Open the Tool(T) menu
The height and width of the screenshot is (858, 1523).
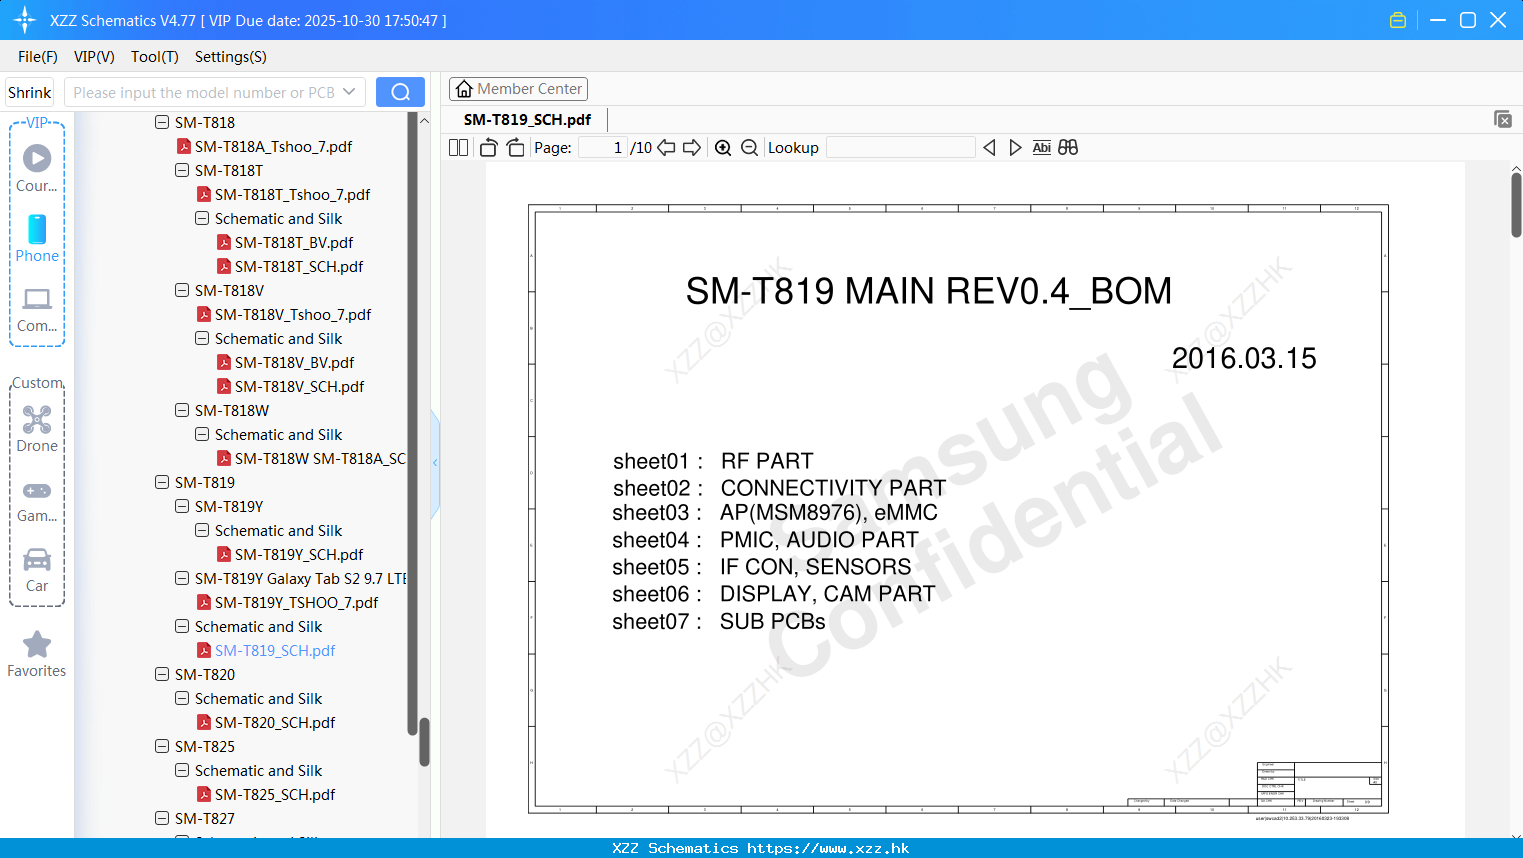(155, 57)
